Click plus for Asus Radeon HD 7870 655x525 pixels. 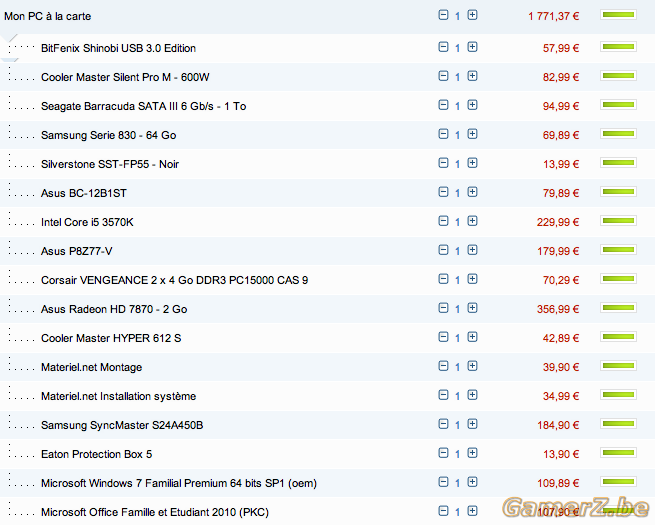click(x=472, y=308)
